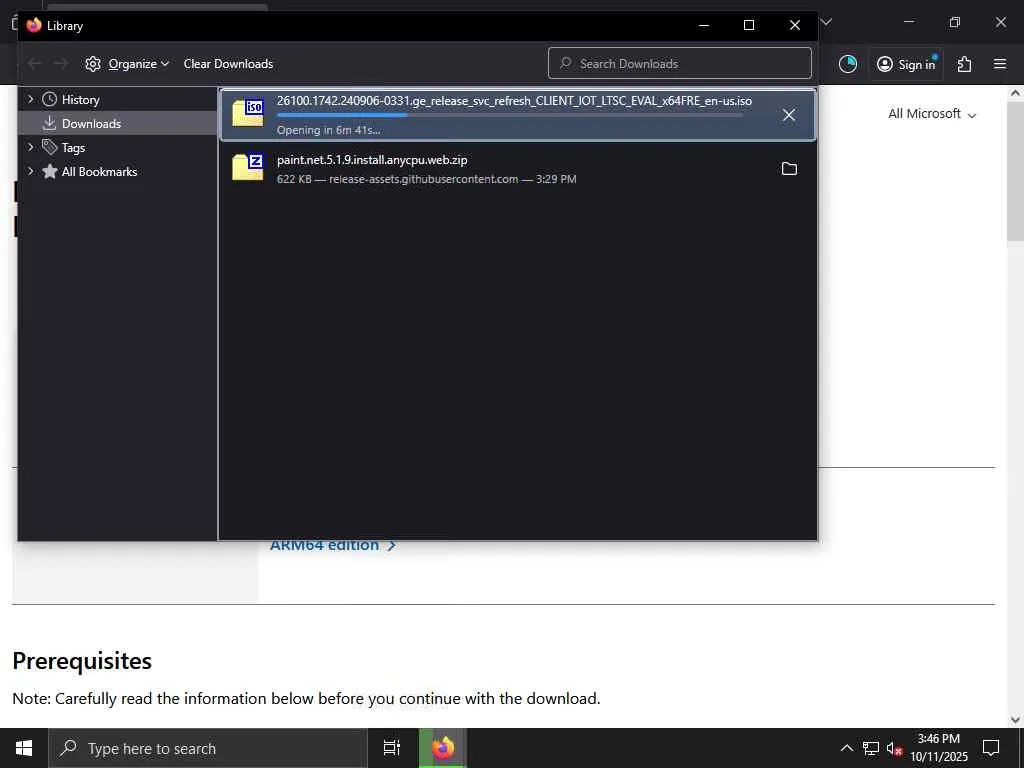
Task: Expand the History tree node
Action: tap(30, 99)
